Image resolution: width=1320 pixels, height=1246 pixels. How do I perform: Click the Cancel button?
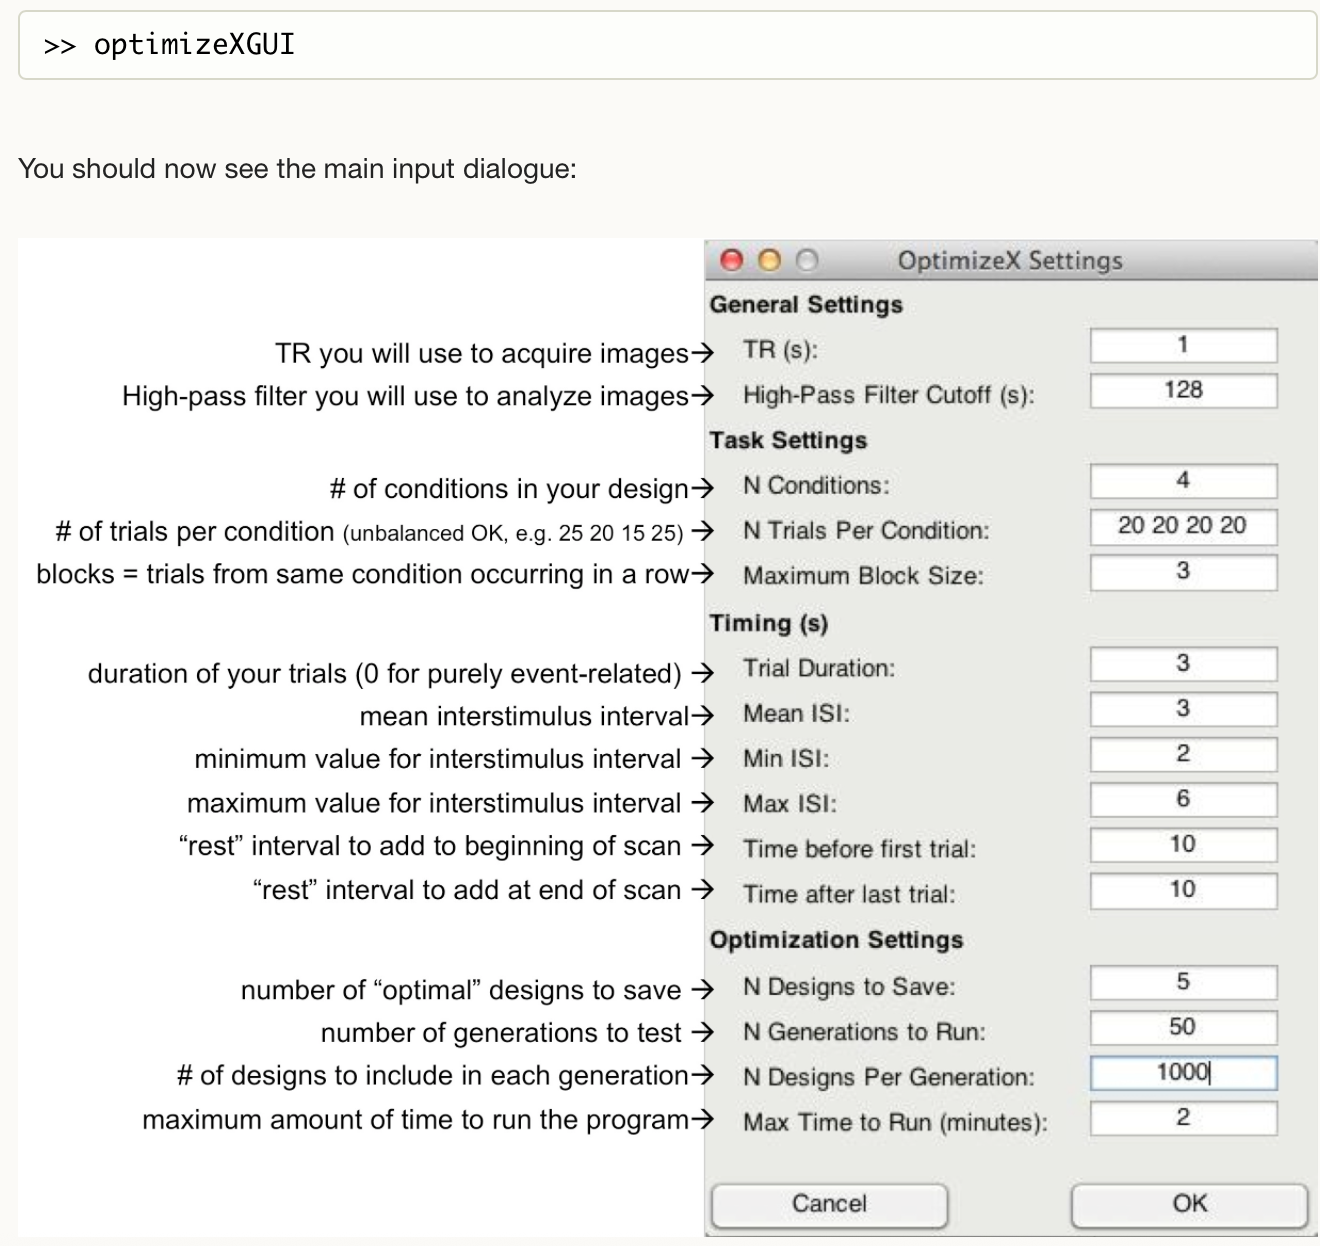coord(829,1204)
